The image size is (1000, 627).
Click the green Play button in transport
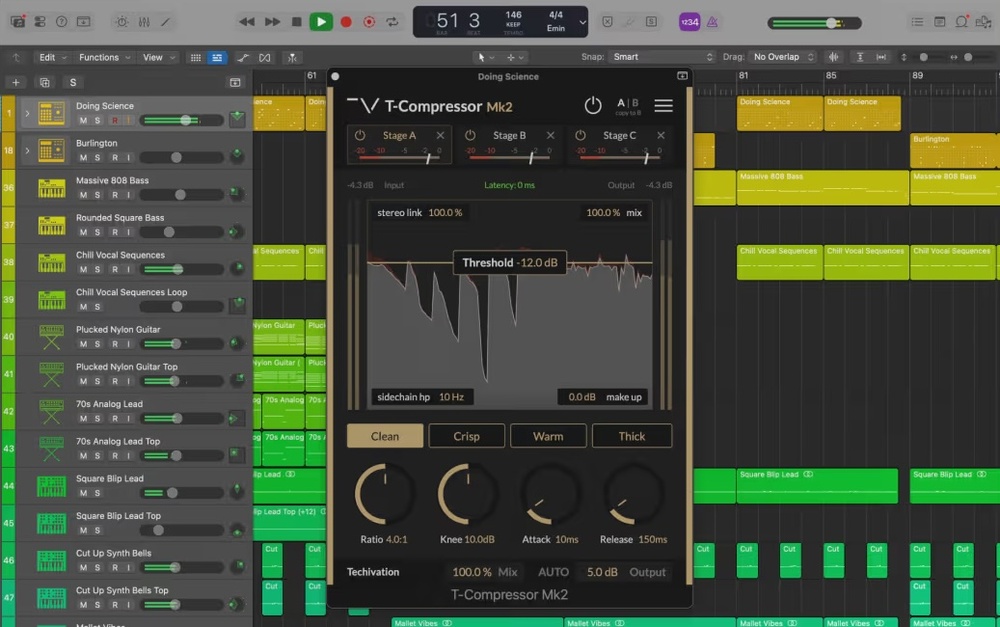[x=321, y=21]
